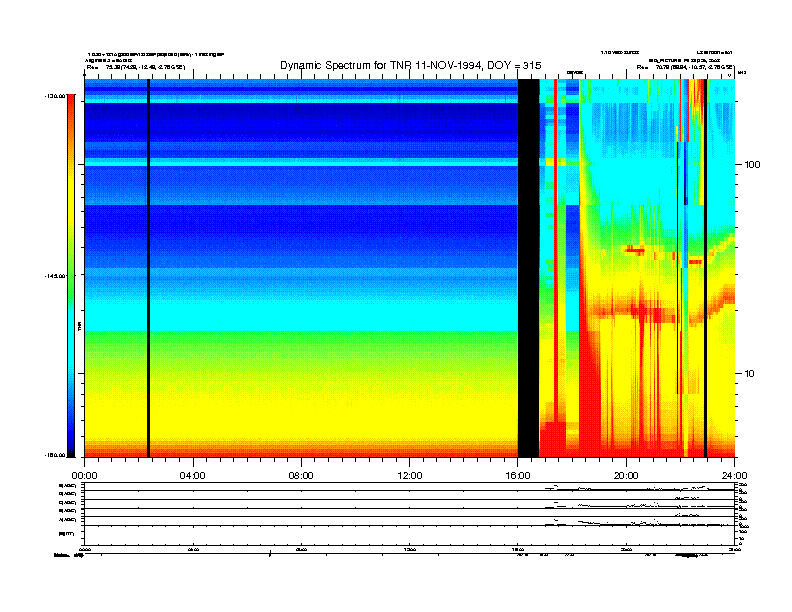Click the 100 frequency axis label
This screenshot has width=792, height=612.
click(x=752, y=165)
